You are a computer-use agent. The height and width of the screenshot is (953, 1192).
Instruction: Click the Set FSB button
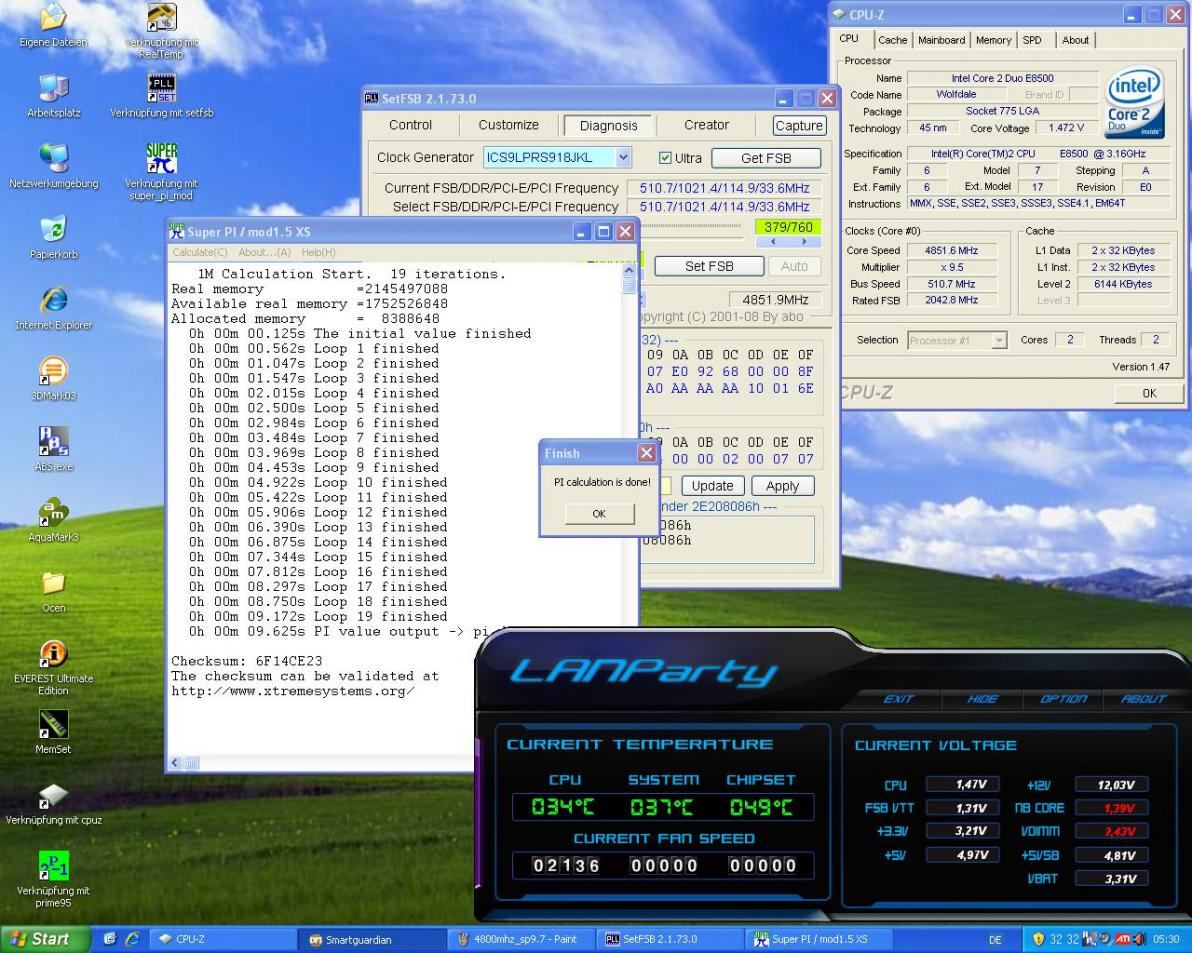[709, 266]
